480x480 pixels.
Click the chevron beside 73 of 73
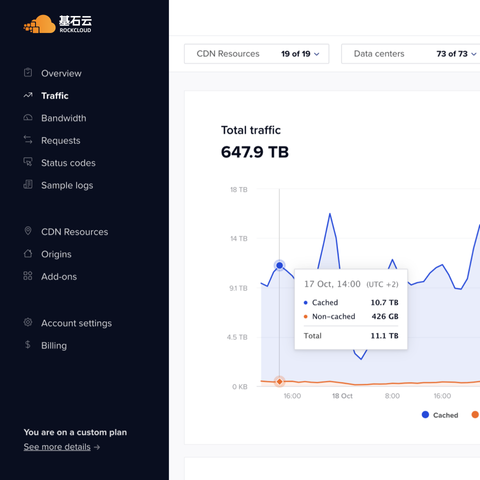click(x=474, y=54)
